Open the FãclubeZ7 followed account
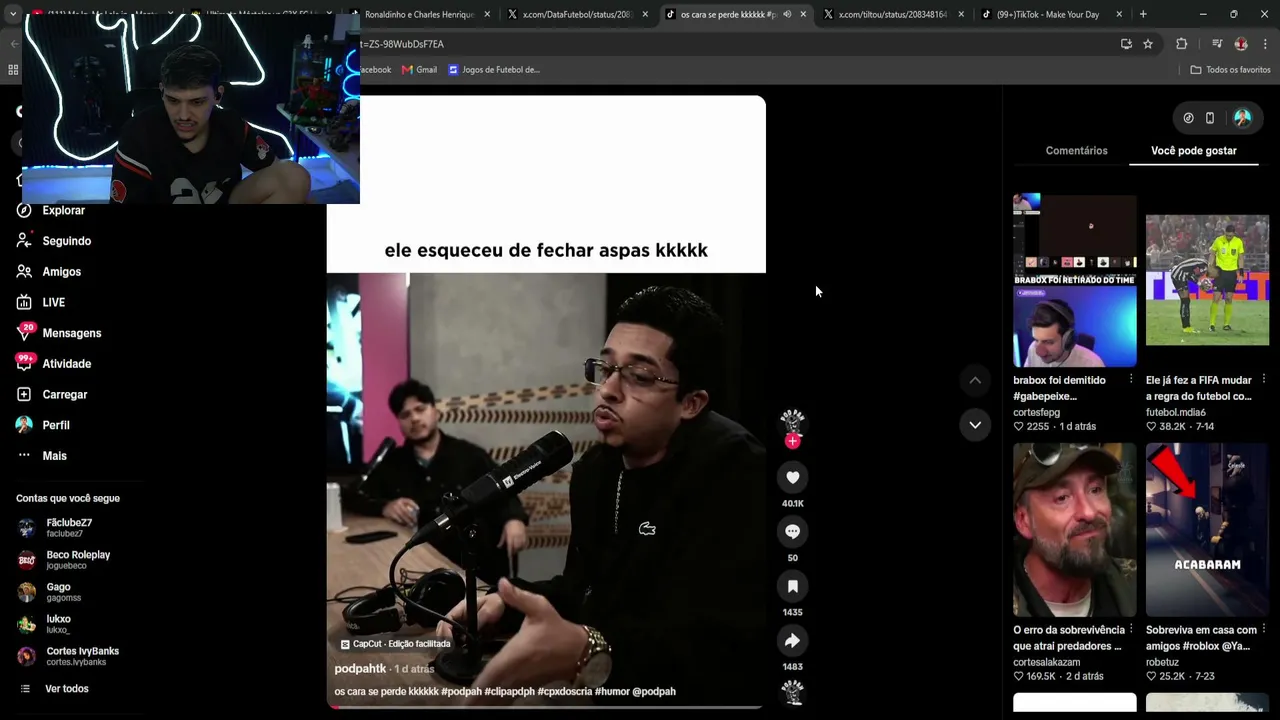Screen dimensions: 1280x720 (x=69, y=528)
